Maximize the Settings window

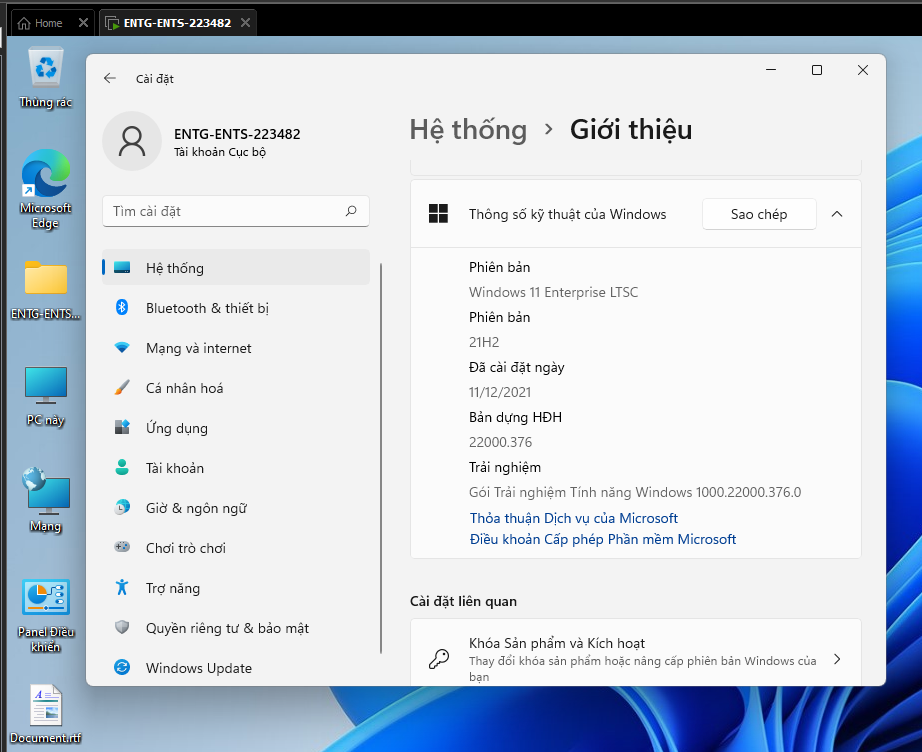(x=817, y=70)
